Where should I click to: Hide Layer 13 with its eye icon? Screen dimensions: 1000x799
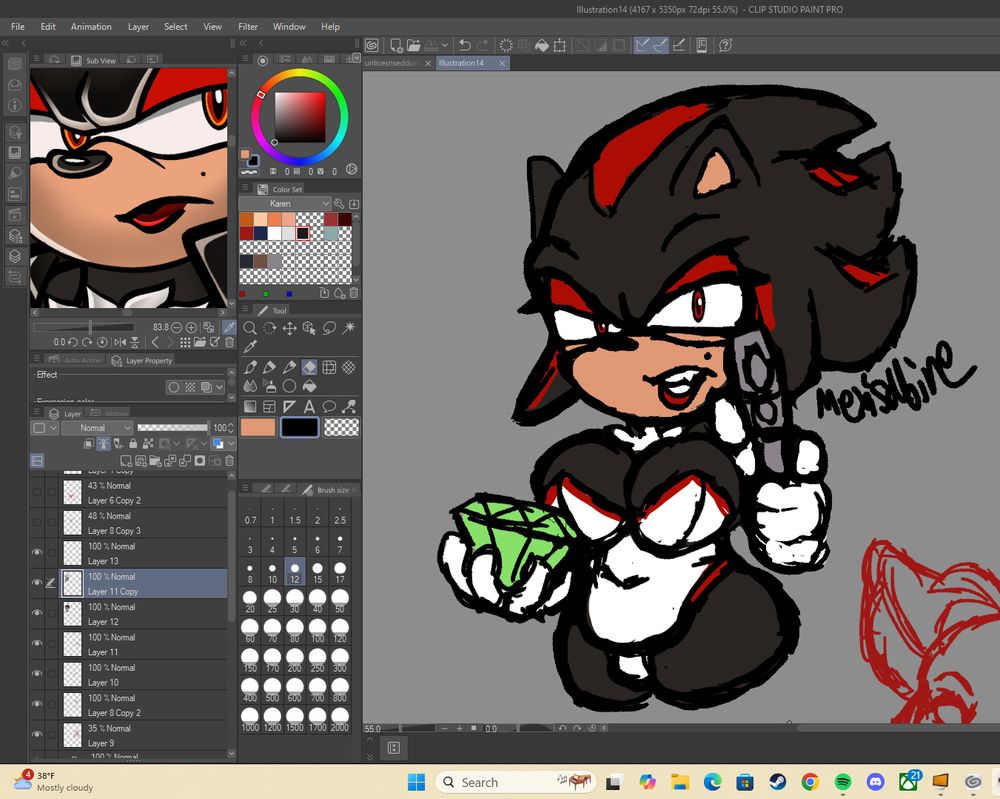(37, 552)
